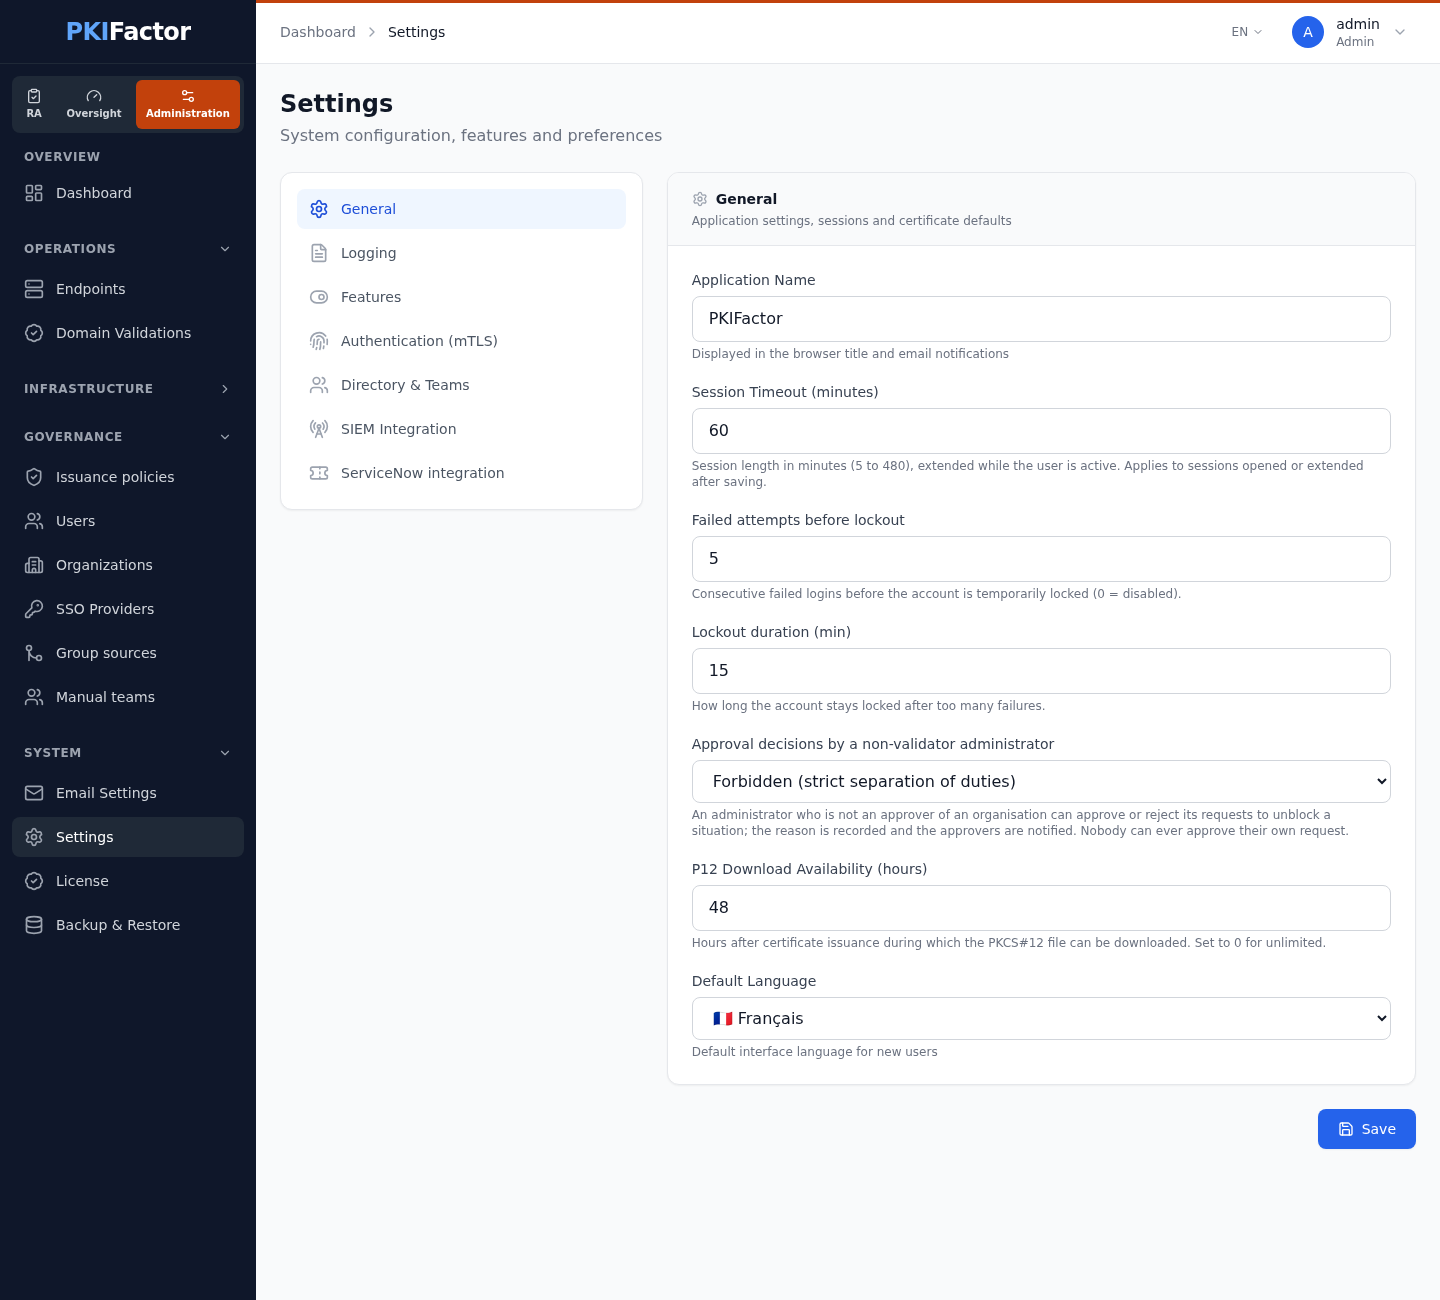The height and width of the screenshot is (1300, 1440).
Task: Open the Approval decisions dropdown
Action: pos(1041,781)
